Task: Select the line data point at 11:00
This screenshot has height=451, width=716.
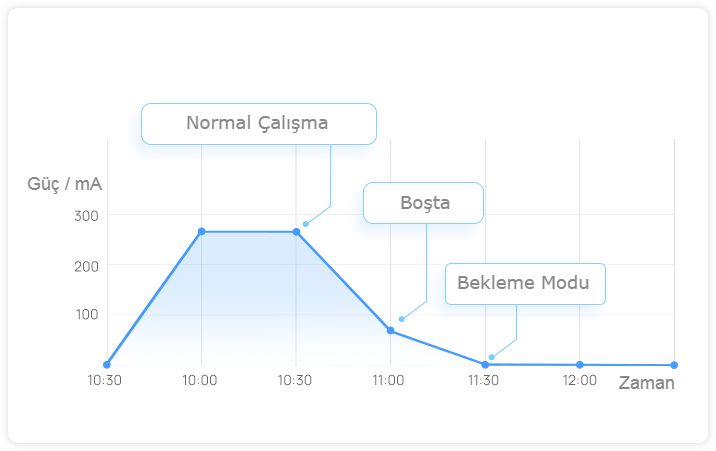Action: pyautogui.click(x=390, y=330)
